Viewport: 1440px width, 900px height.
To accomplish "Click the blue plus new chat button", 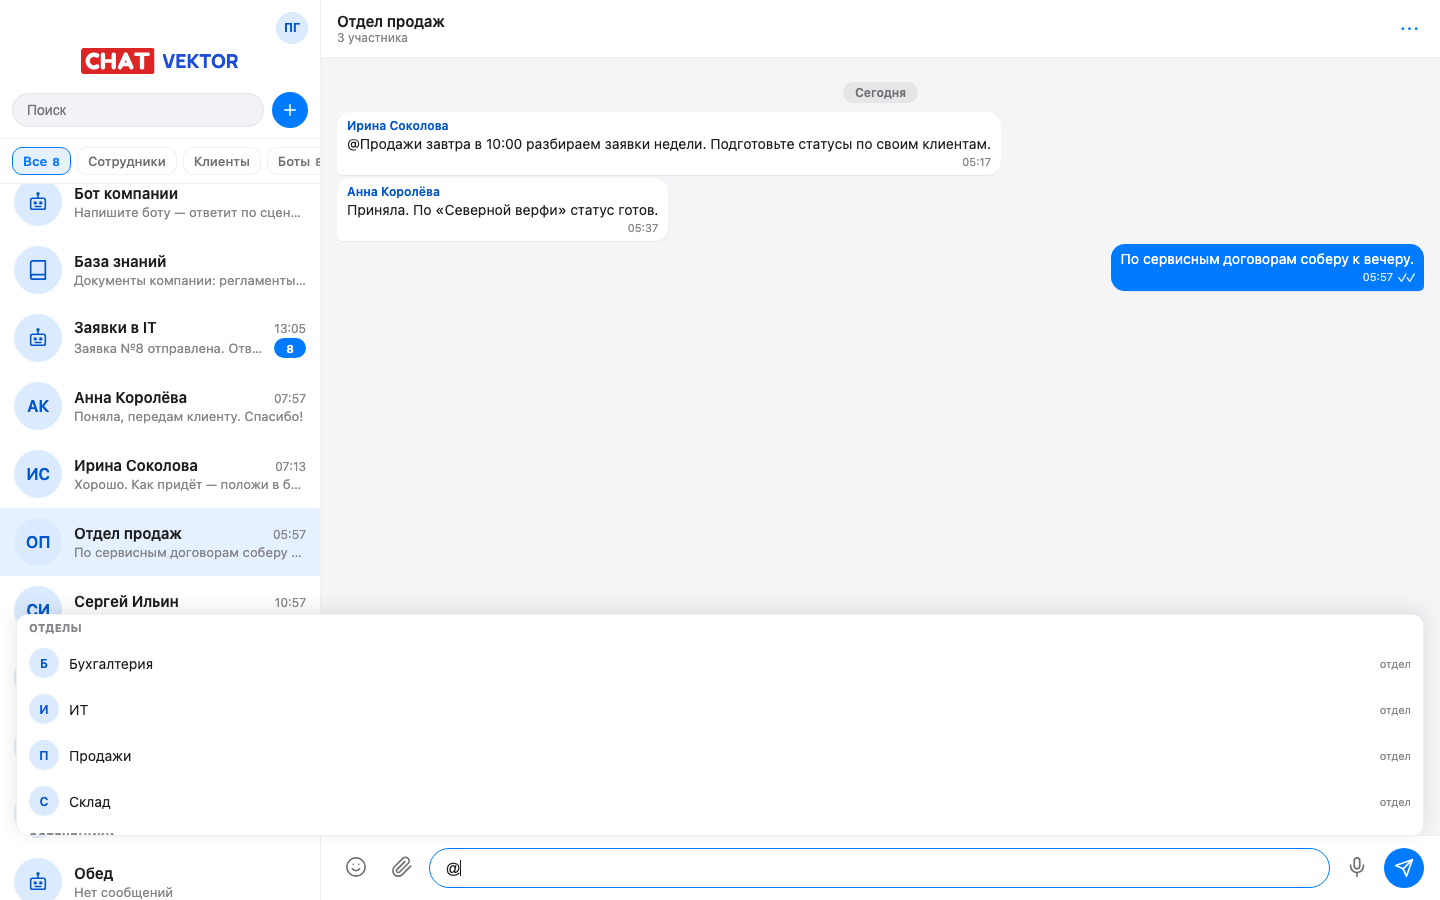I will pos(290,110).
